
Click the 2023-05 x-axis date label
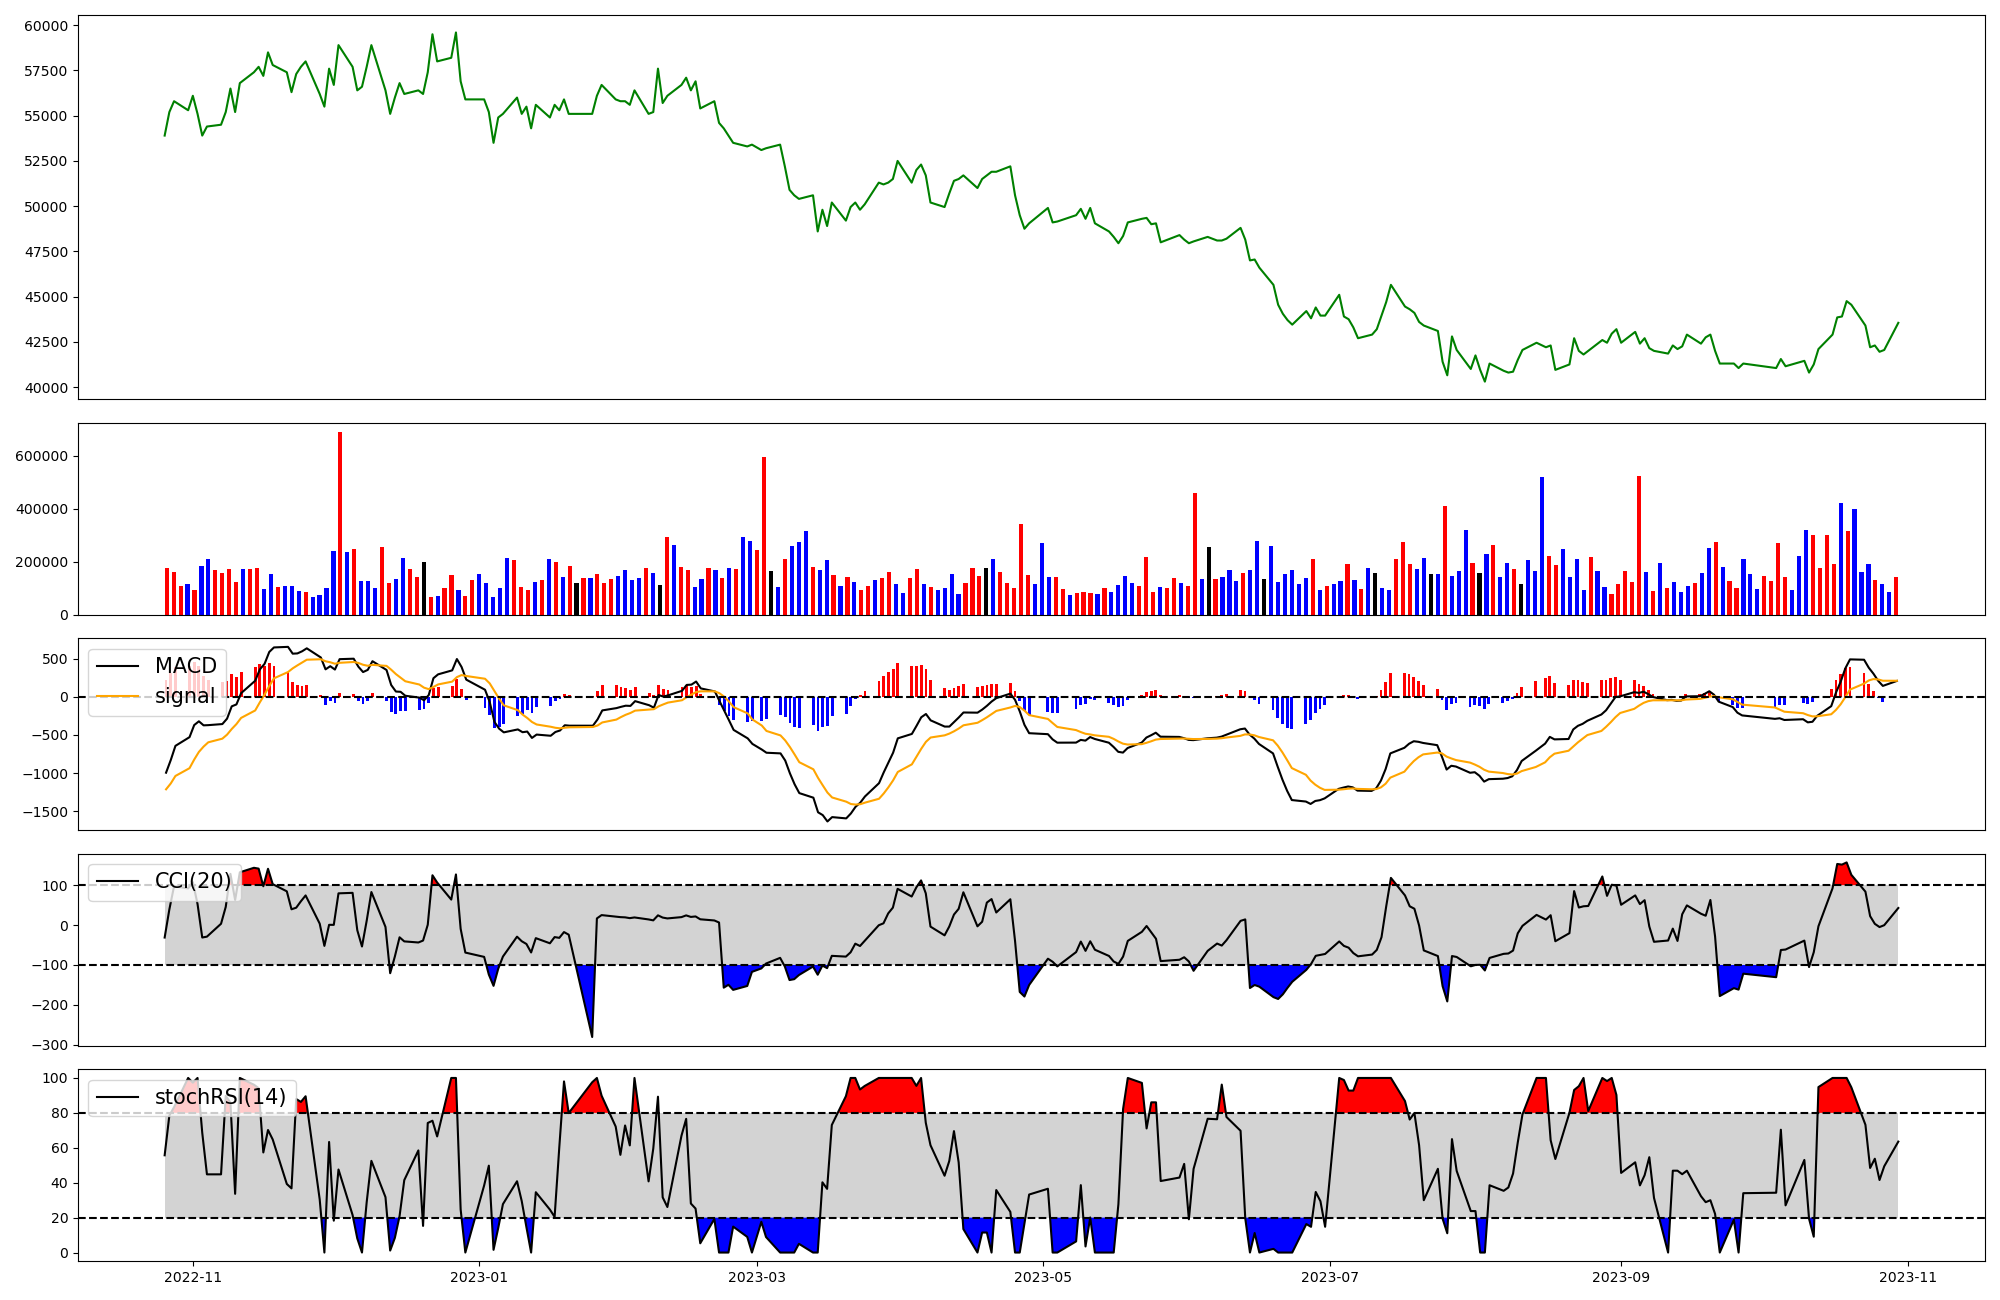(1044, 1277)
